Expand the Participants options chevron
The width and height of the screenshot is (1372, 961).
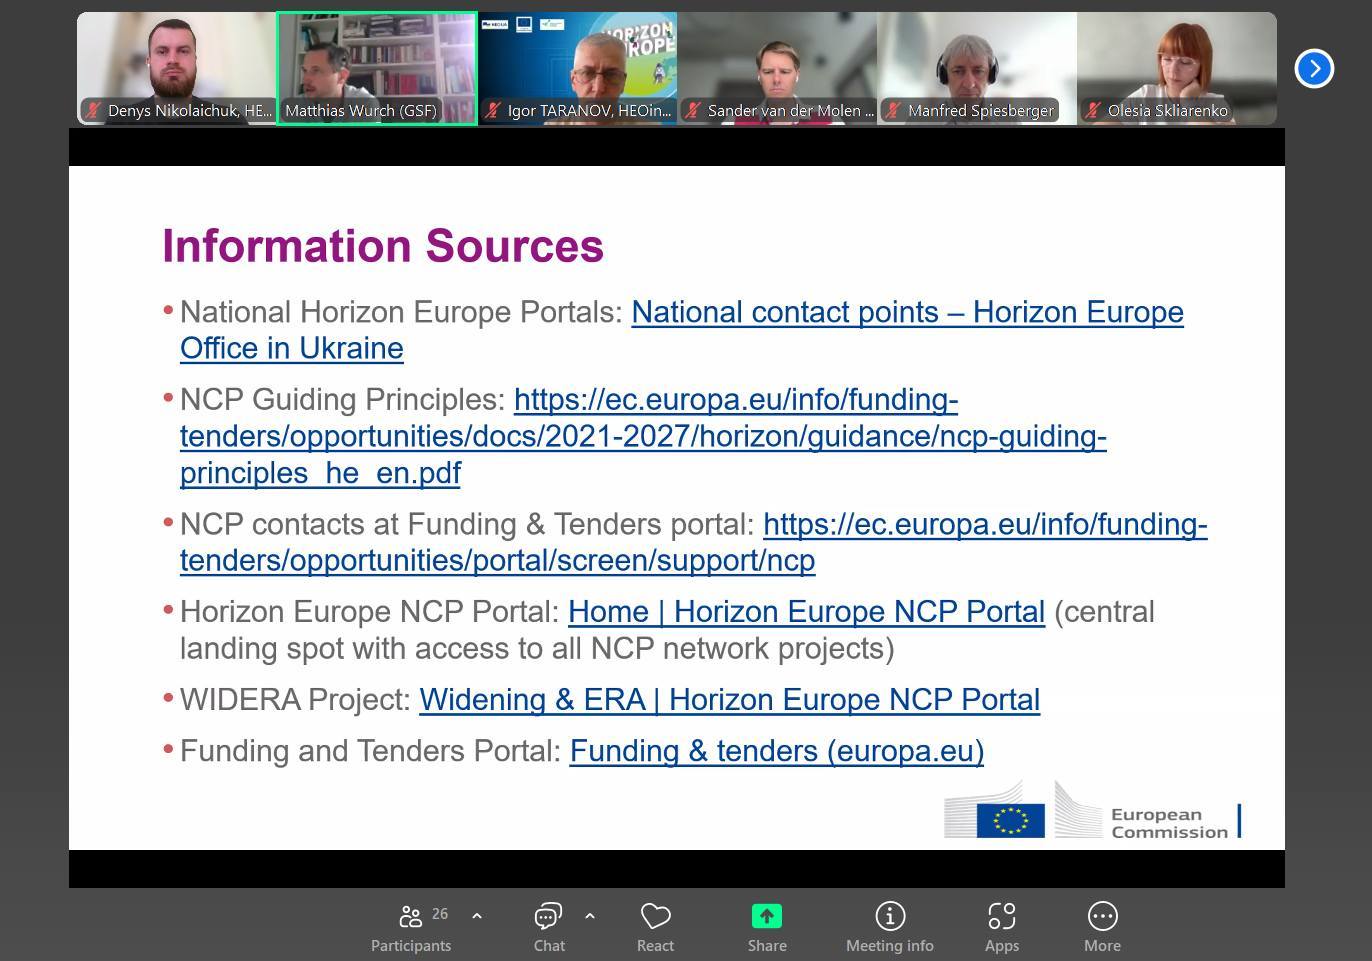point(477,916)
